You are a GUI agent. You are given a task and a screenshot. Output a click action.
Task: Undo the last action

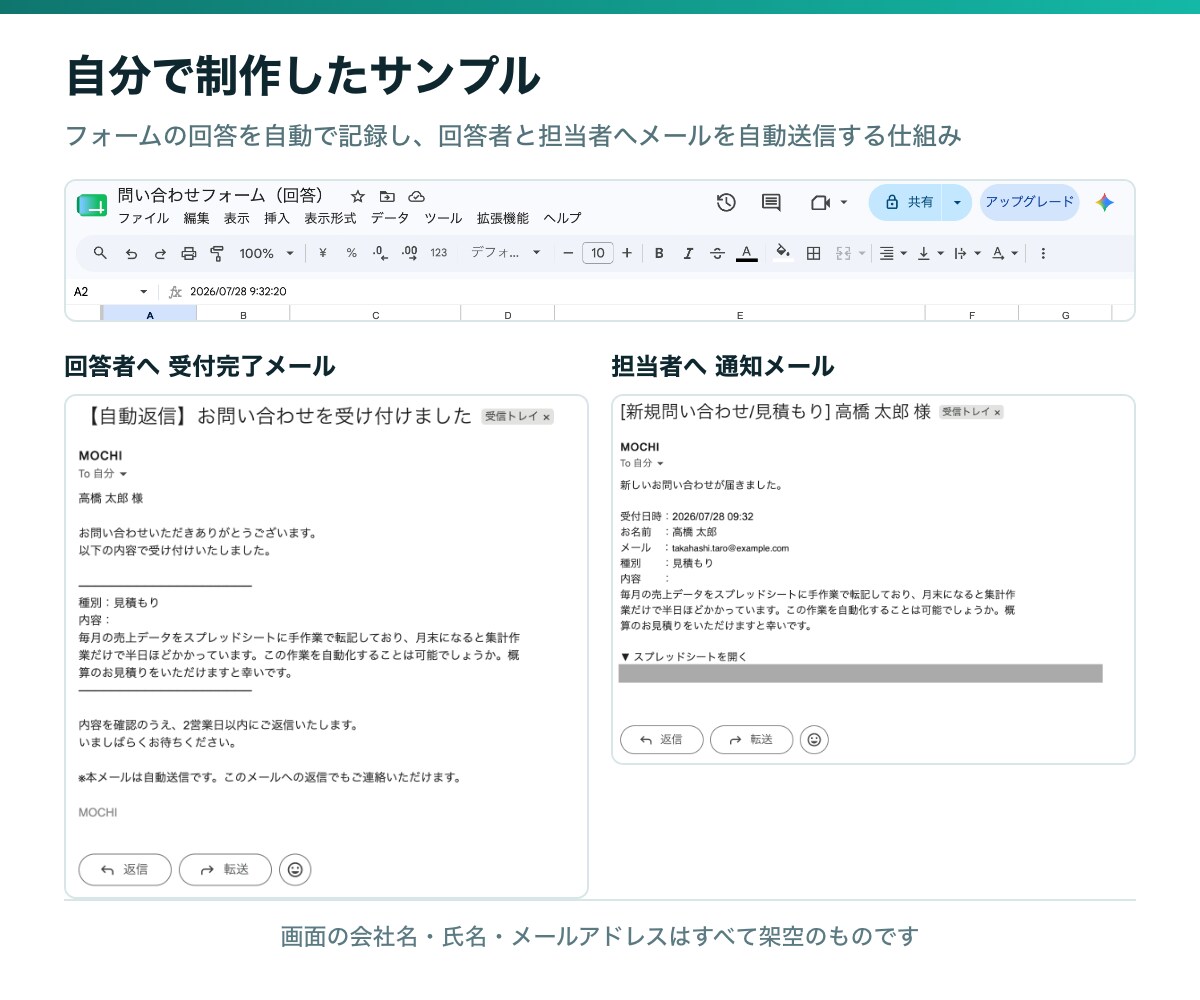click(x=131, y=254)
